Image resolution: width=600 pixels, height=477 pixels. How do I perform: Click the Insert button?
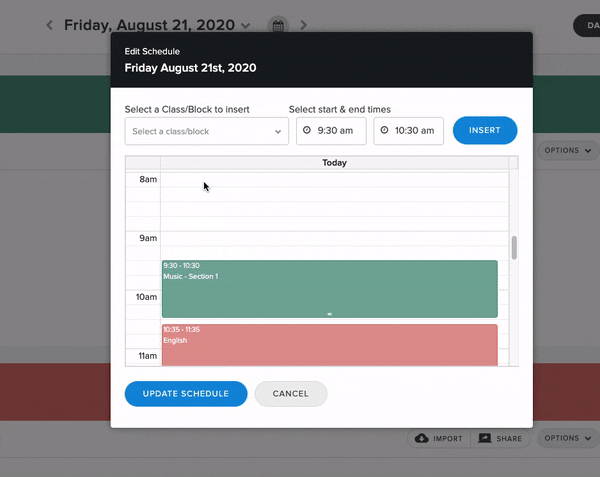click(x=485, y=130)
